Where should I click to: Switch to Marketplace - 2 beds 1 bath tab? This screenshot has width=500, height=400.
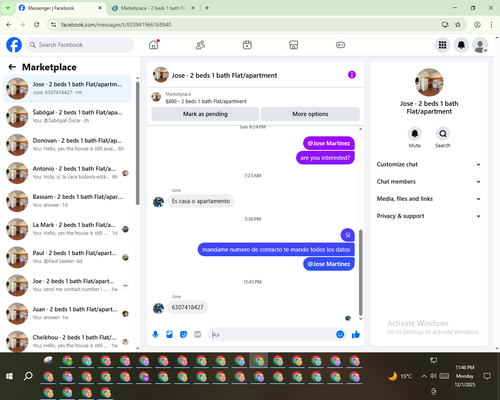[x=153, y=8]
